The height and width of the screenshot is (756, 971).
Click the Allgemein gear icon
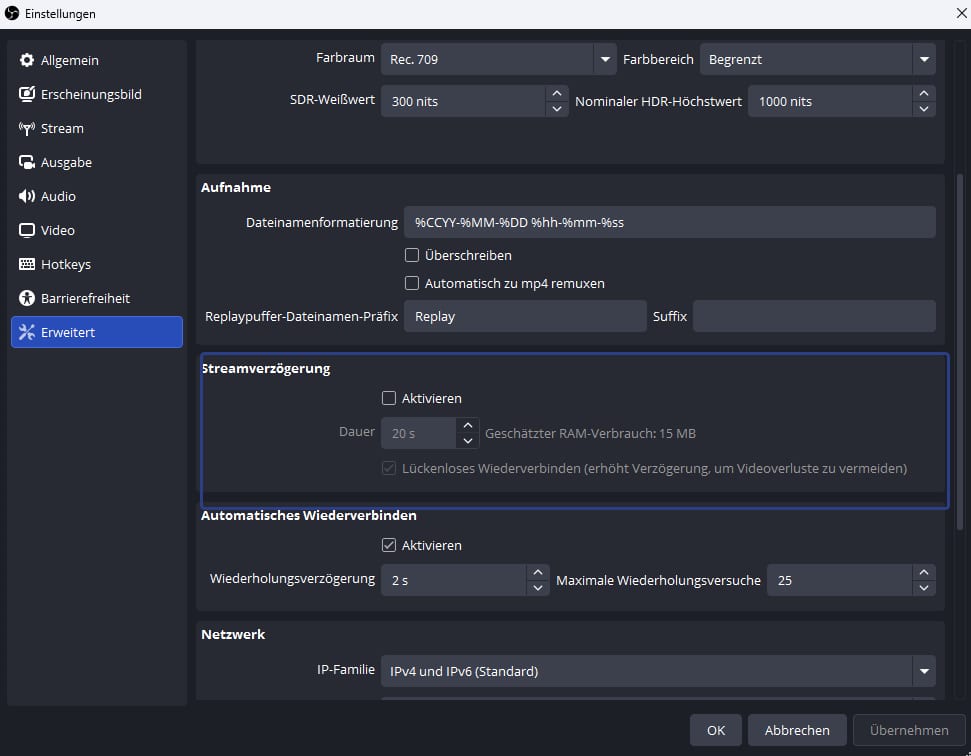coord(27,60)
